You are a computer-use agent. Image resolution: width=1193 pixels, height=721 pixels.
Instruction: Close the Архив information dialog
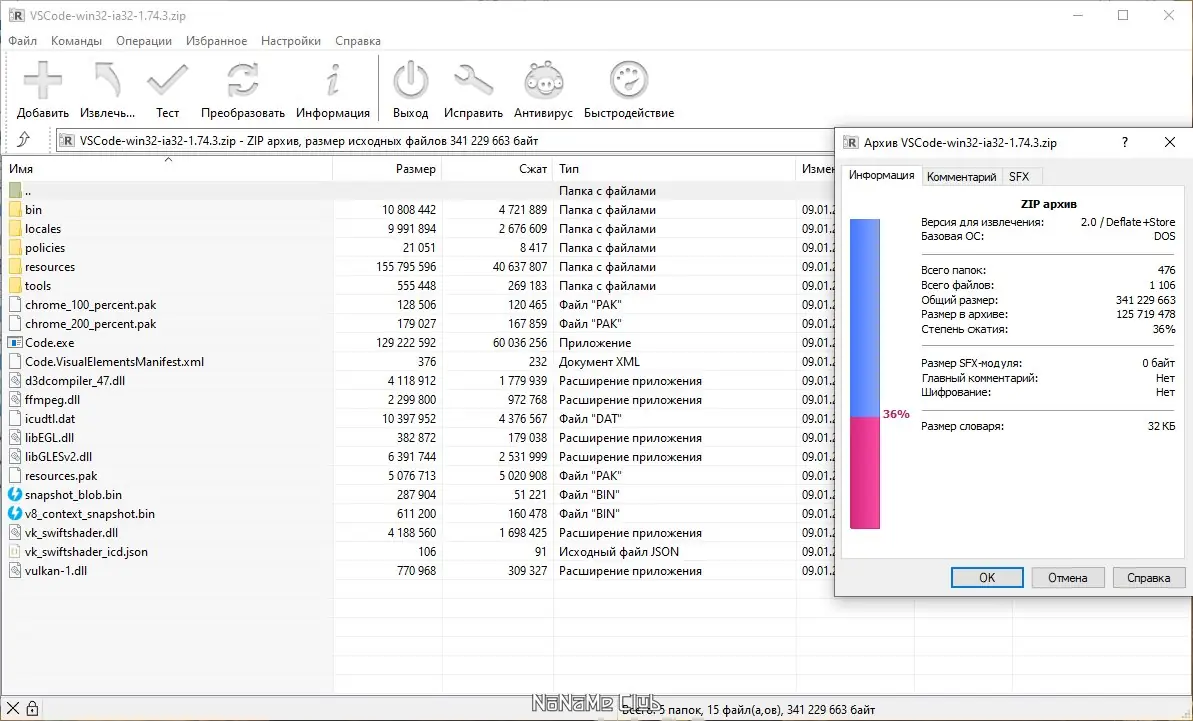1170,142
